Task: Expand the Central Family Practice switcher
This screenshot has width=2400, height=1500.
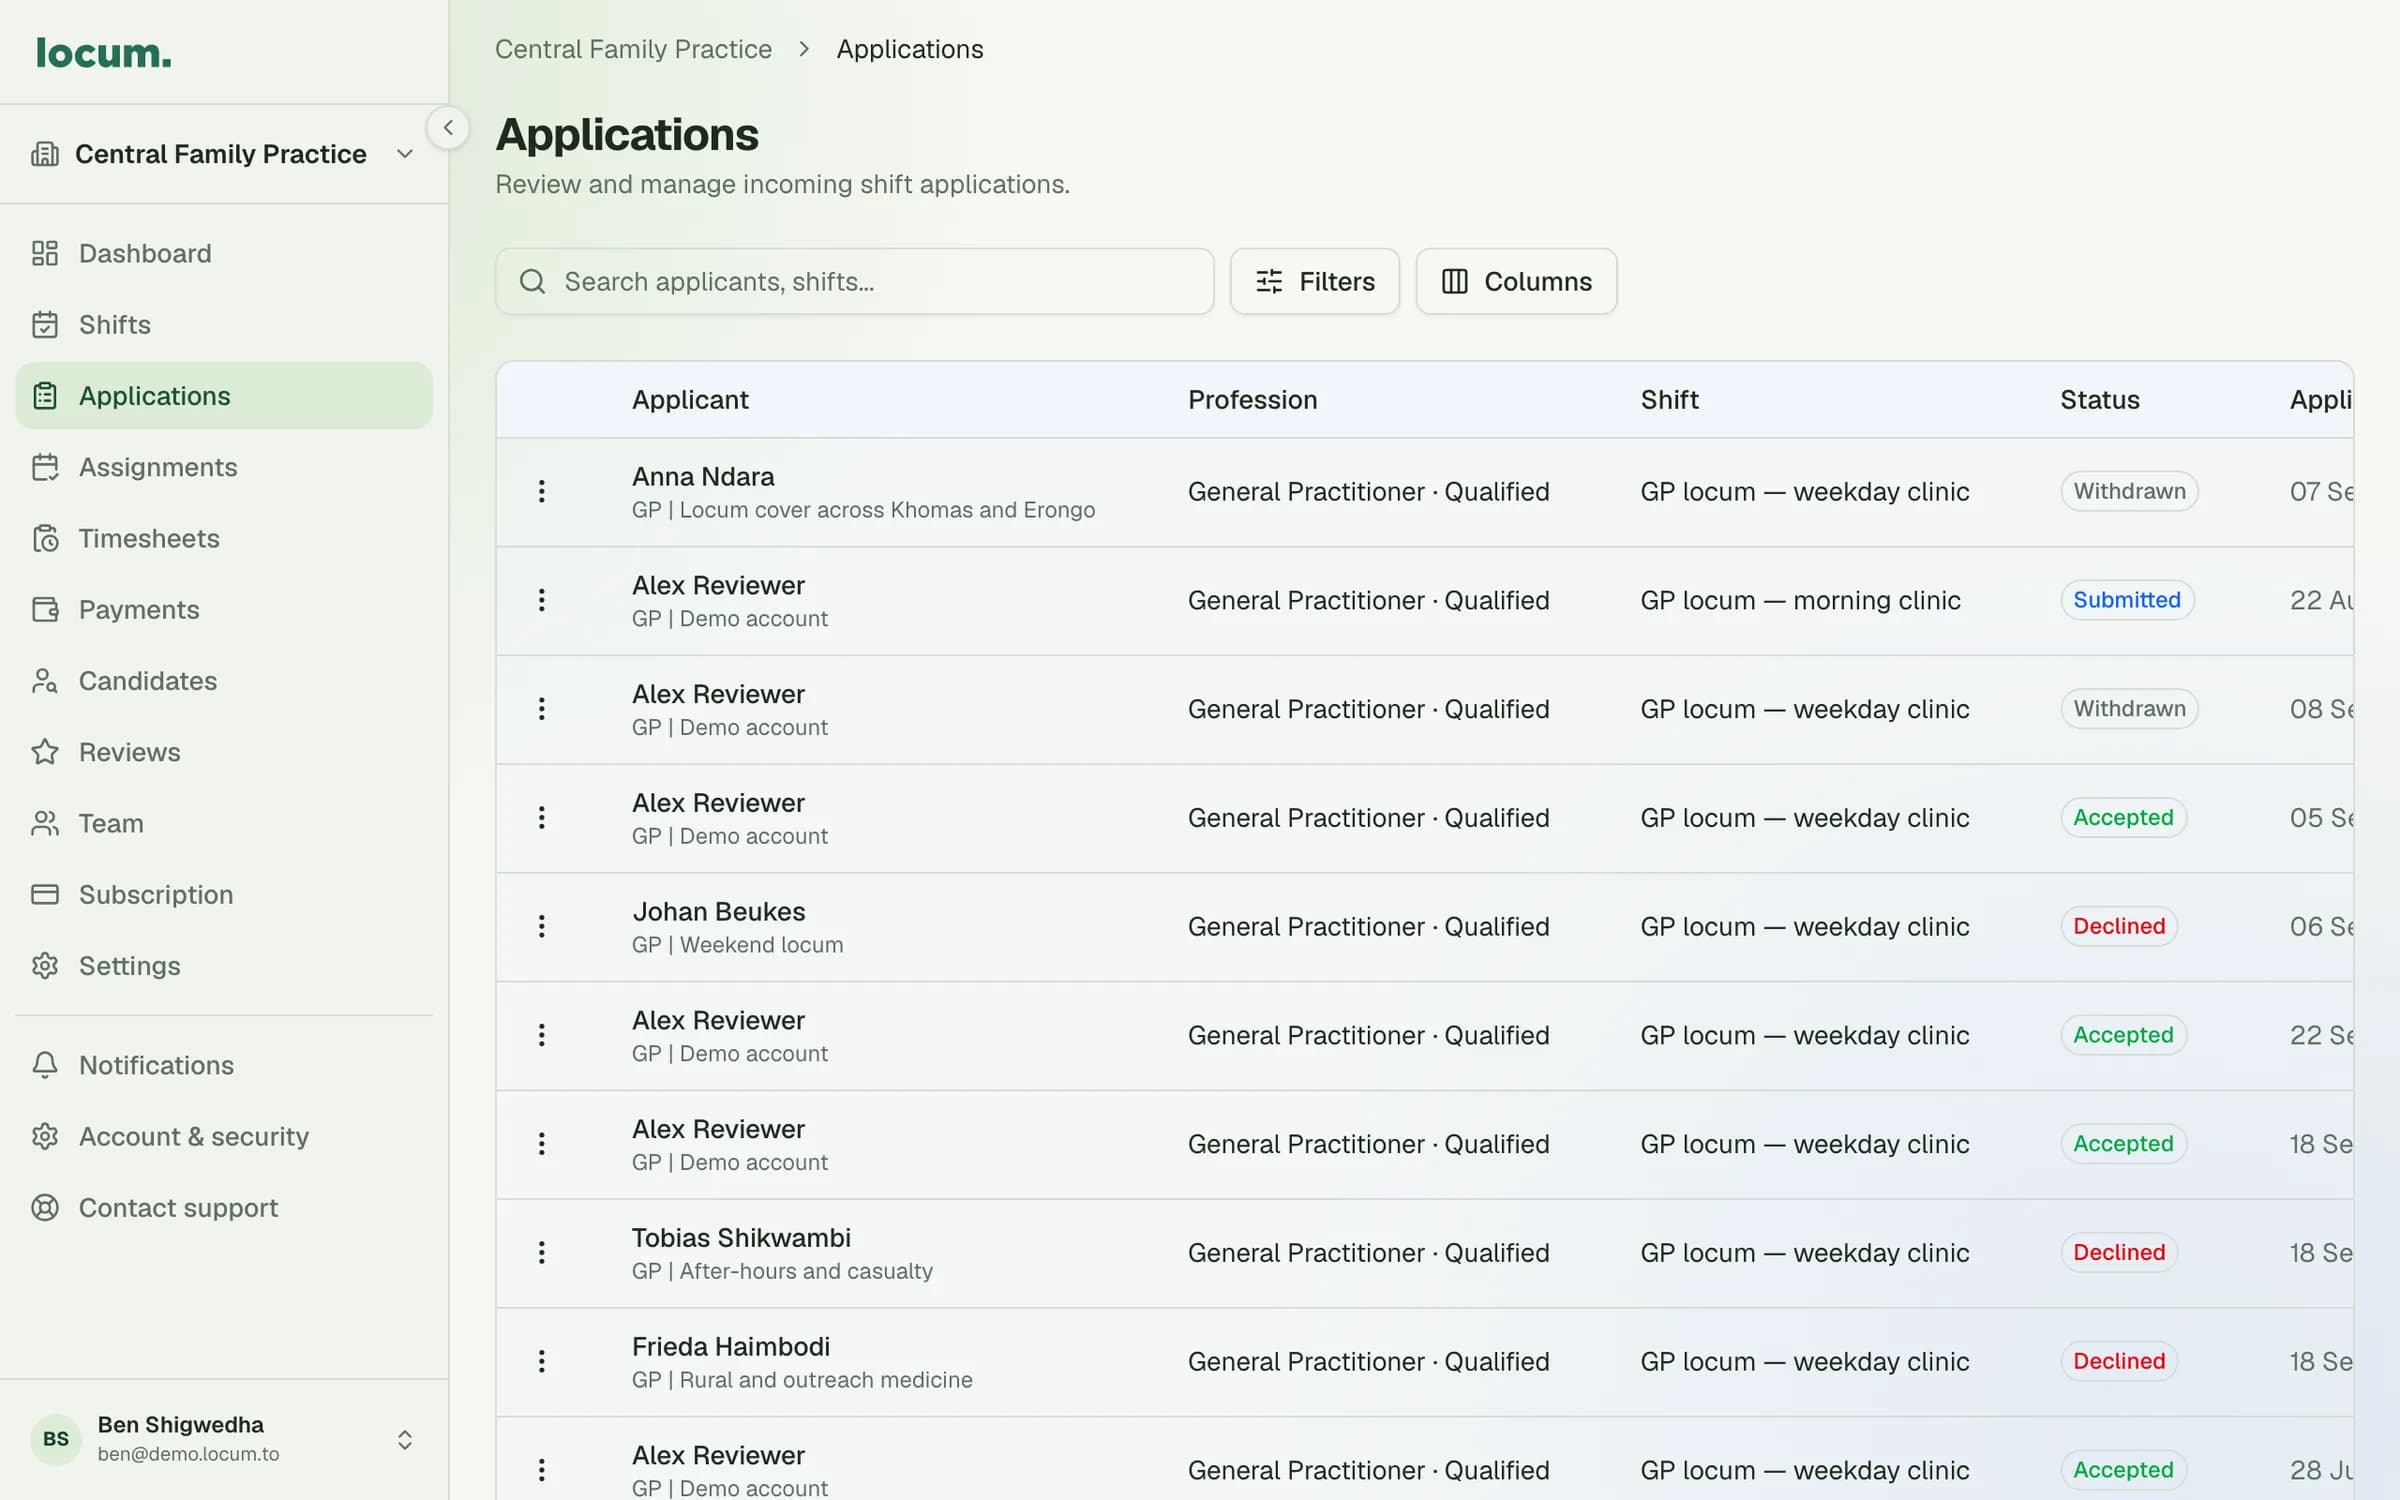Action: [224, 154]
